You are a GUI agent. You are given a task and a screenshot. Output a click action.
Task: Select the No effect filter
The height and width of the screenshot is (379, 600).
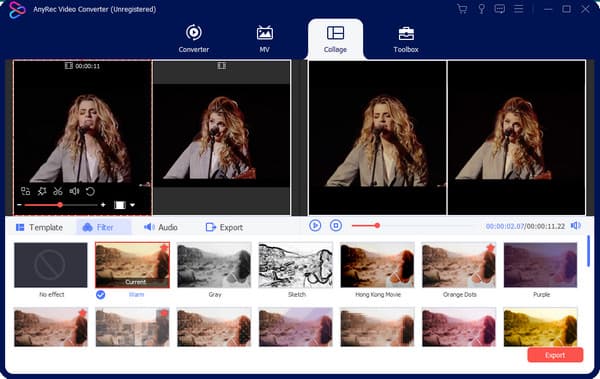click(x=51, y=265)
